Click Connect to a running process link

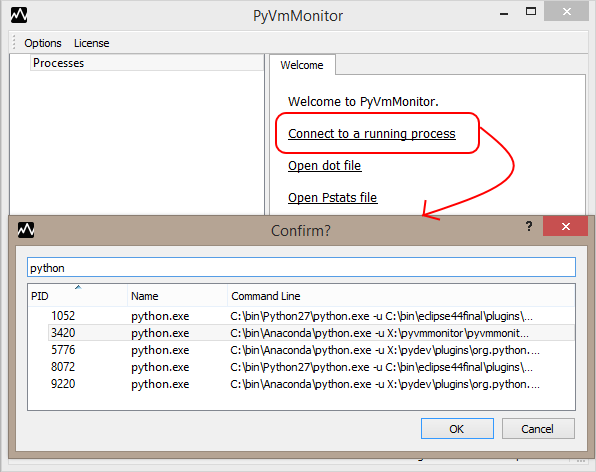coord(371,134)
